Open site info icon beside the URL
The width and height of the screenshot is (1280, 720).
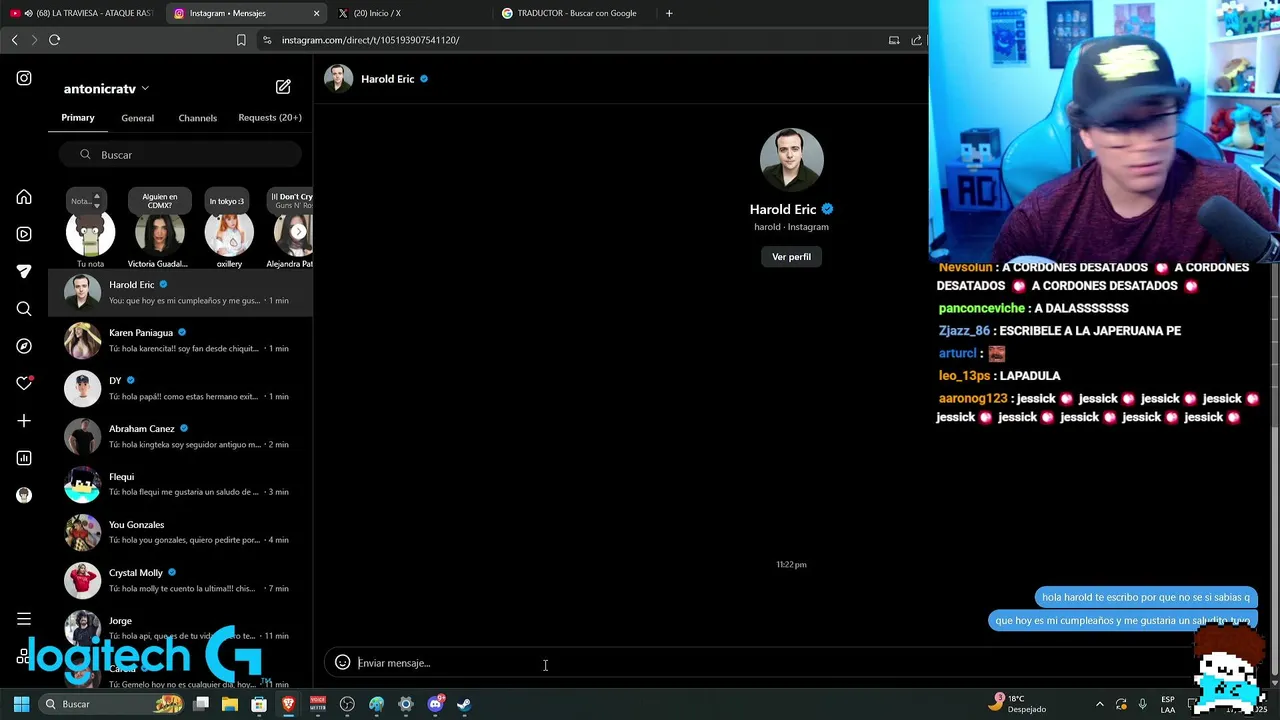[267, 40]
